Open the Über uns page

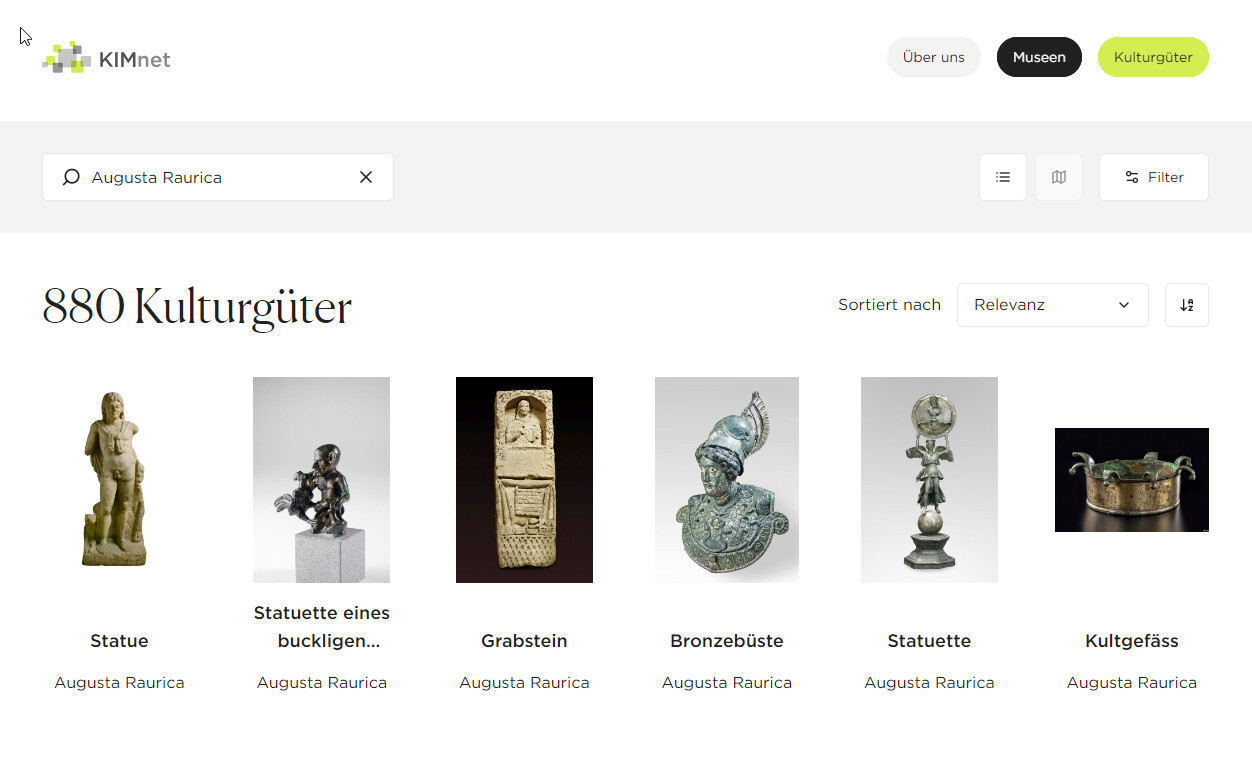pyautogui.click(x=934, y=57)
